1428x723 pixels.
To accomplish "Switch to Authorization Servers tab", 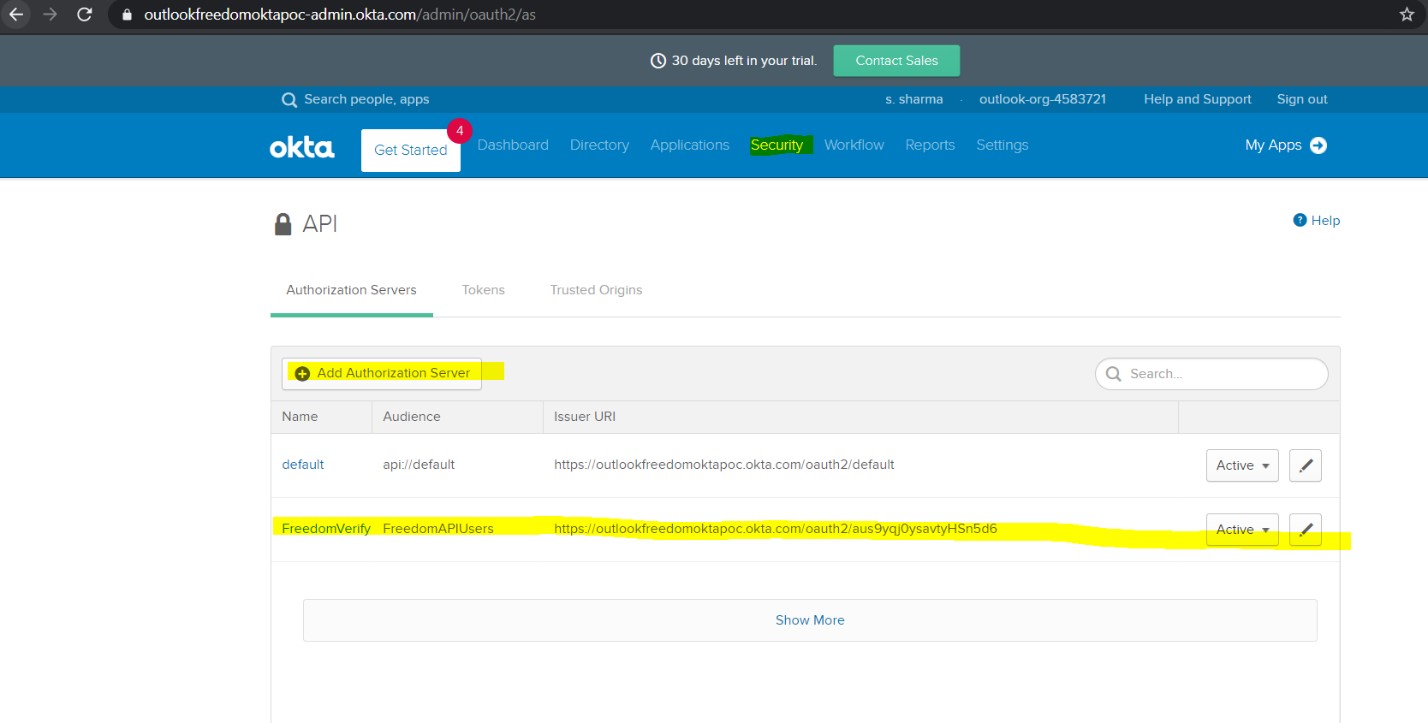I will [351, 290].
